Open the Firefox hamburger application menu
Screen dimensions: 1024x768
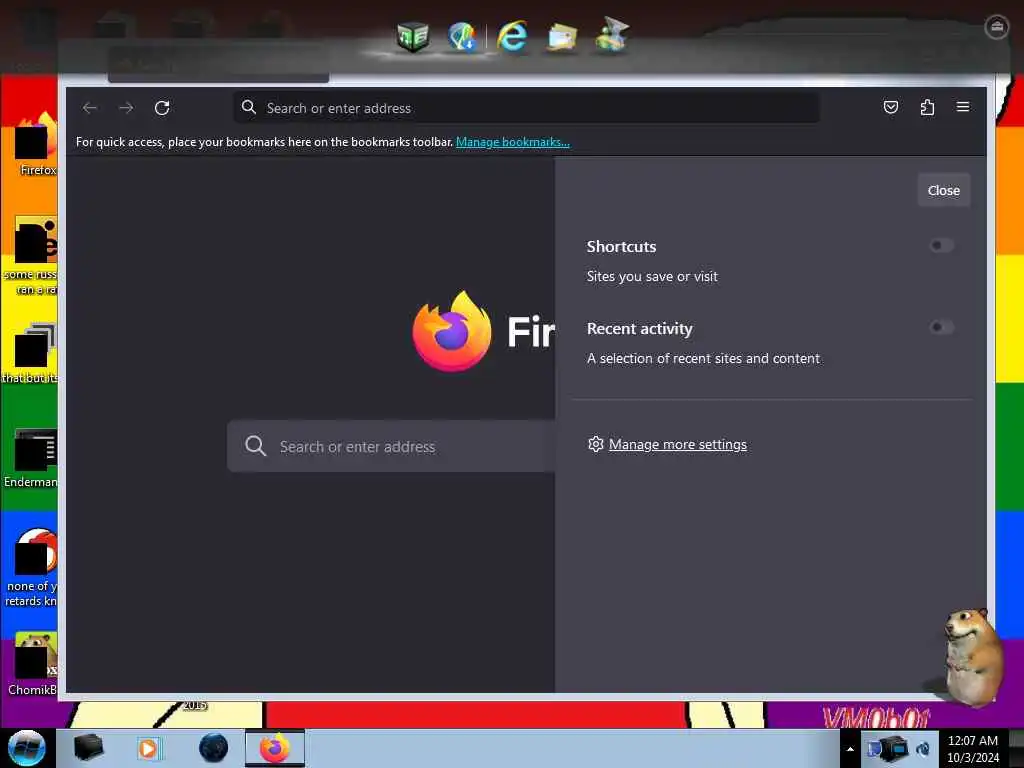coord(963,106)
